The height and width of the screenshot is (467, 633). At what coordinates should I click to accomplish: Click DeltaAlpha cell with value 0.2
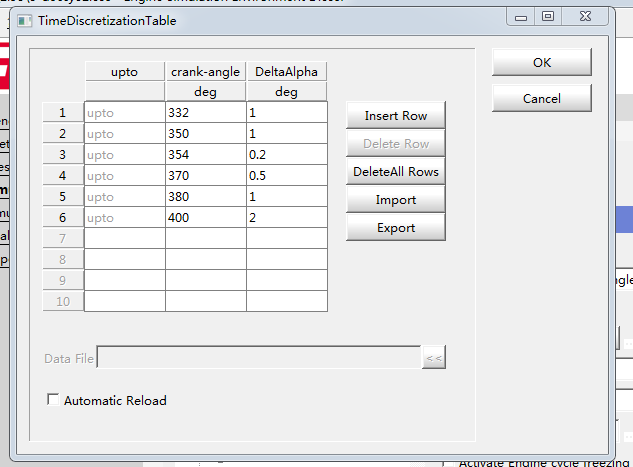[286, 155]
